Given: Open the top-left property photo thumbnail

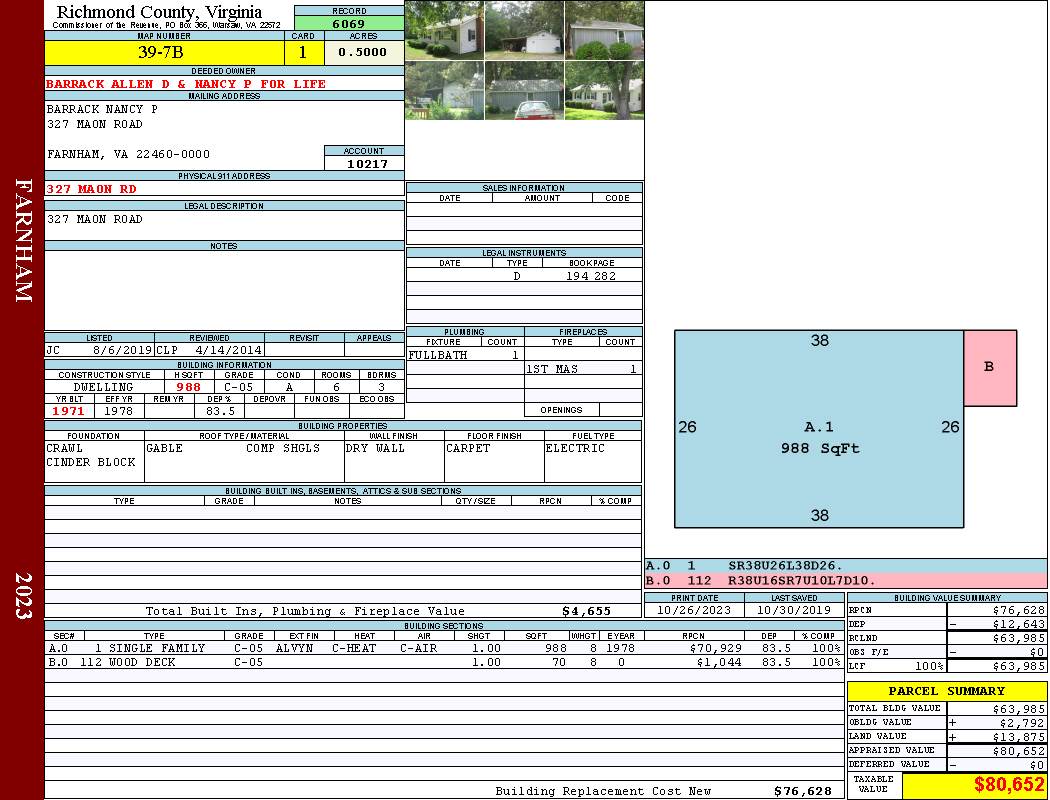Looking at the screenshot, I should pos(444,30).
